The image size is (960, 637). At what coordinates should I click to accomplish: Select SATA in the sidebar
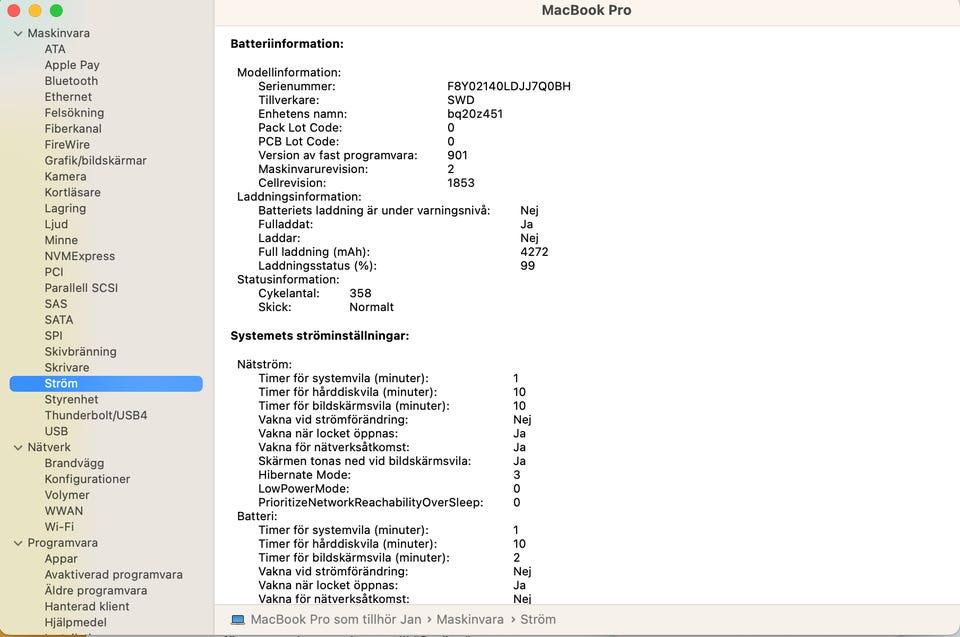point(59,320)
